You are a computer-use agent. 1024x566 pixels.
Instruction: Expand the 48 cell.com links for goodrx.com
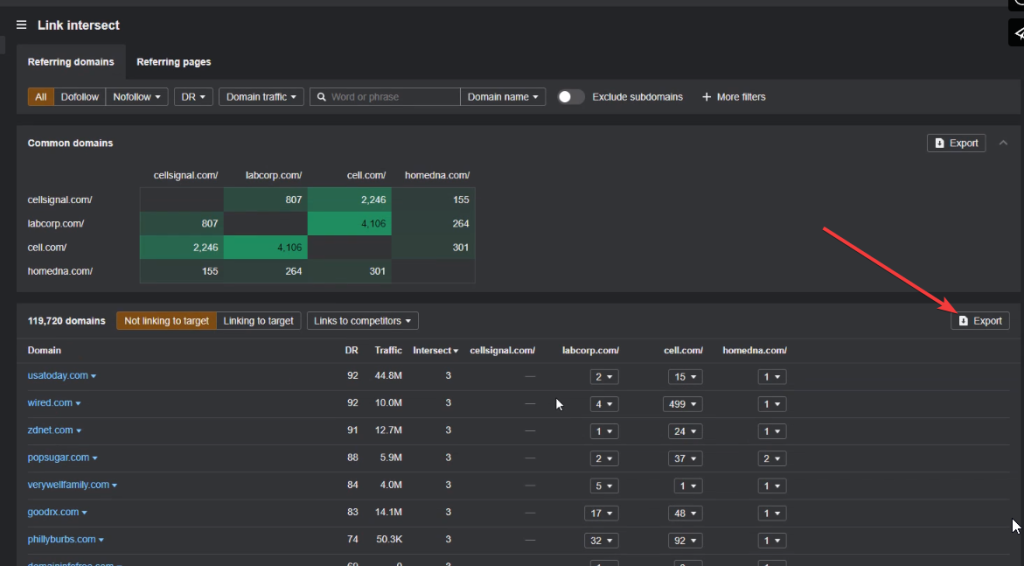point(685,513)
